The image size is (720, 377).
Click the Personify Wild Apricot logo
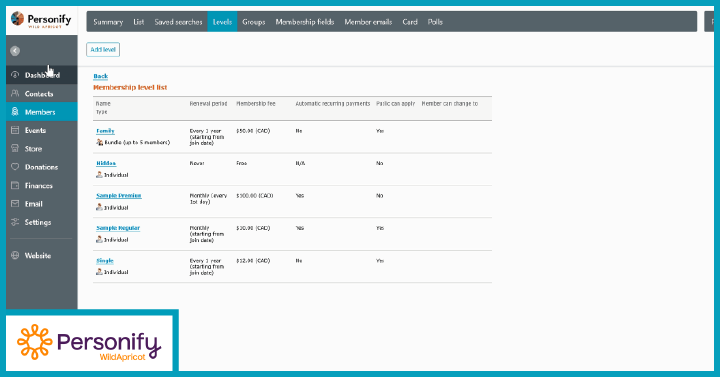coord(41,20)
